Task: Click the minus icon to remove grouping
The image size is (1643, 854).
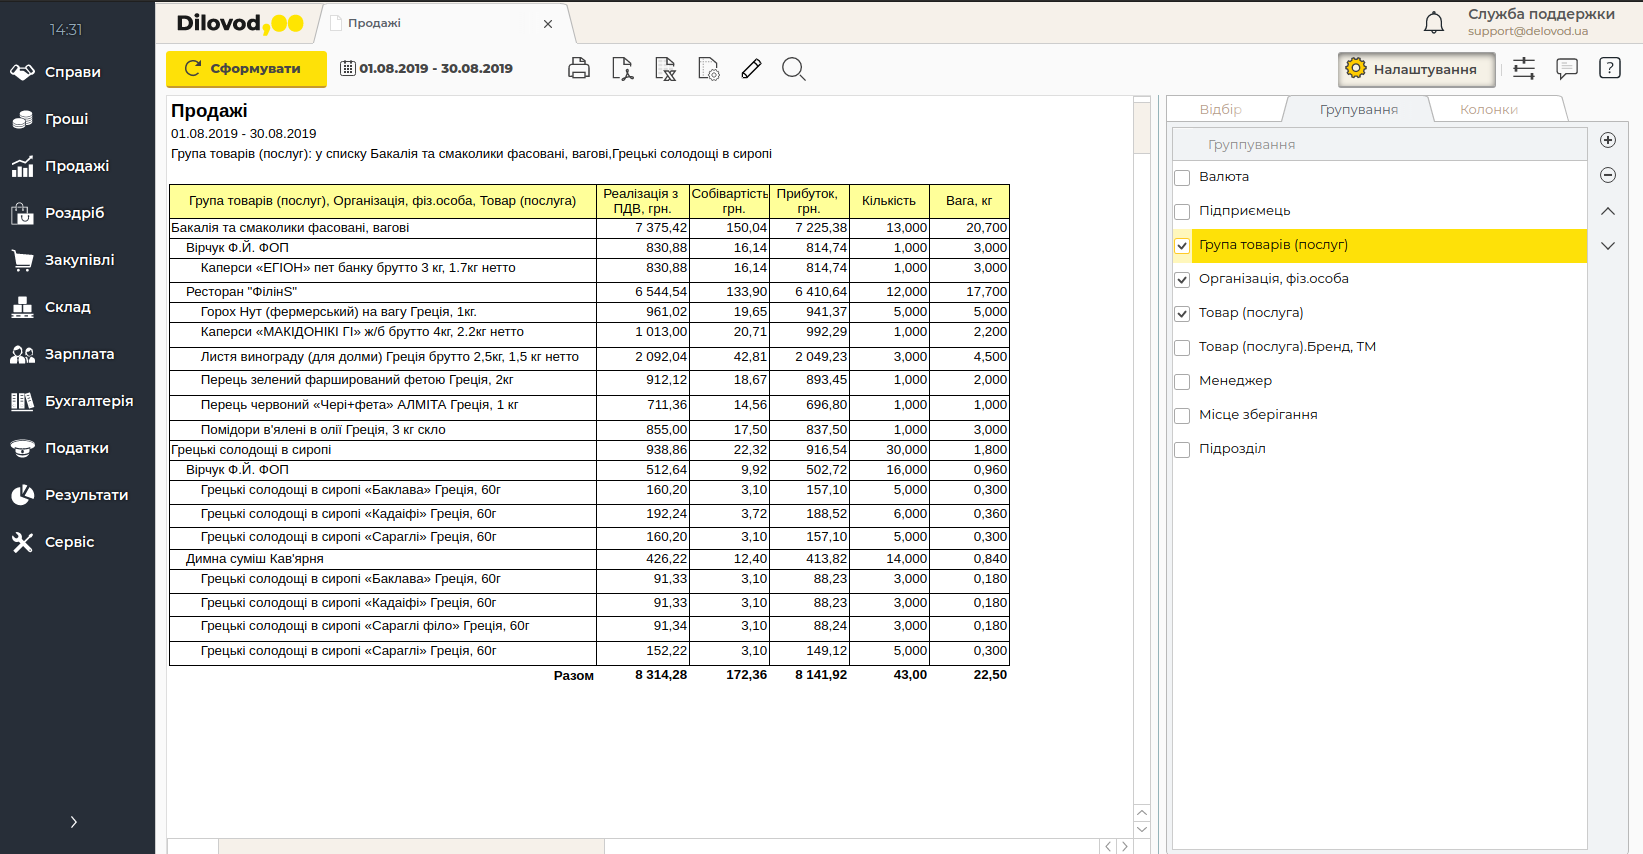Action: click(x=1608, y=175)
